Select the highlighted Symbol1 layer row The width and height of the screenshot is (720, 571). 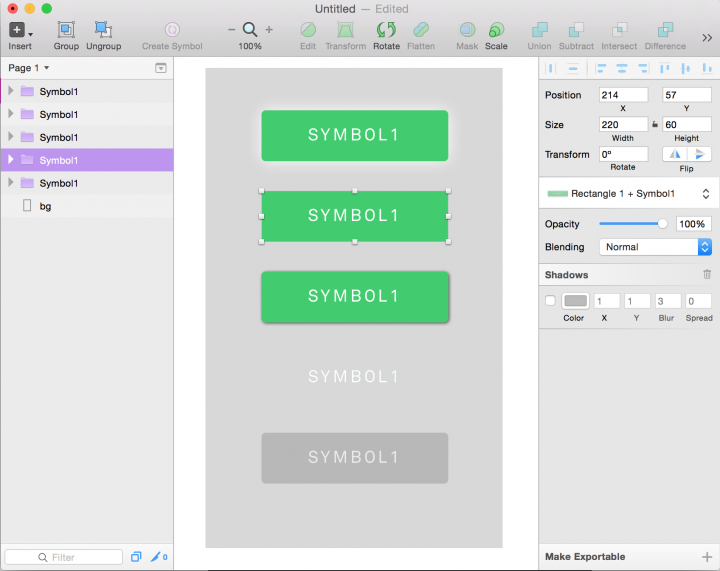tap(87, 160)
